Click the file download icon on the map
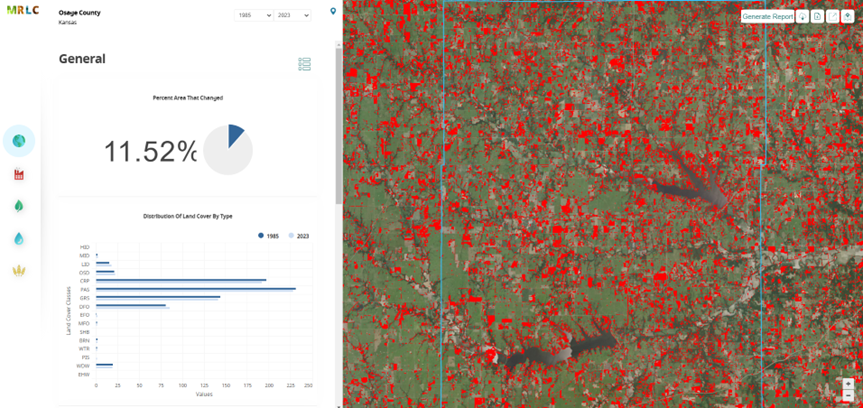This screenshot has height=408, width=863. click(818, 17)
